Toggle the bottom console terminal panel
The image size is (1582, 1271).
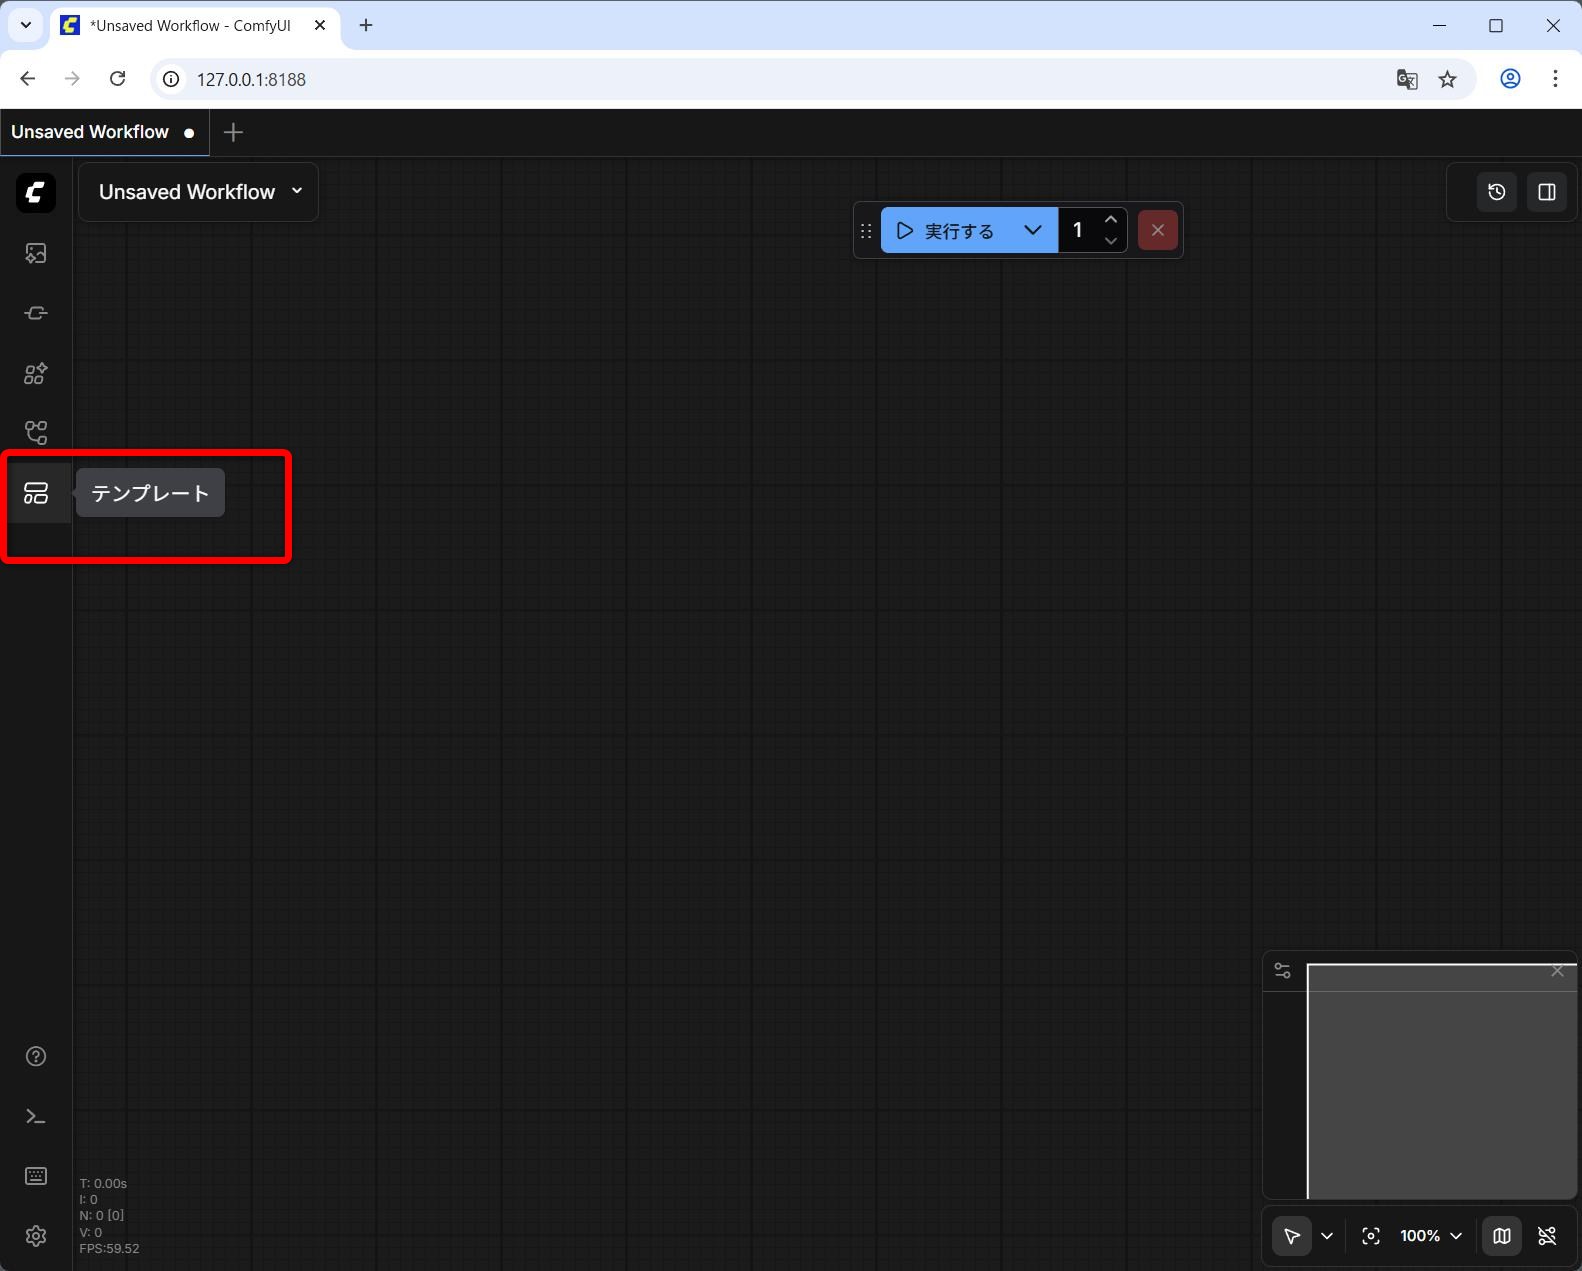(36, 1116)
